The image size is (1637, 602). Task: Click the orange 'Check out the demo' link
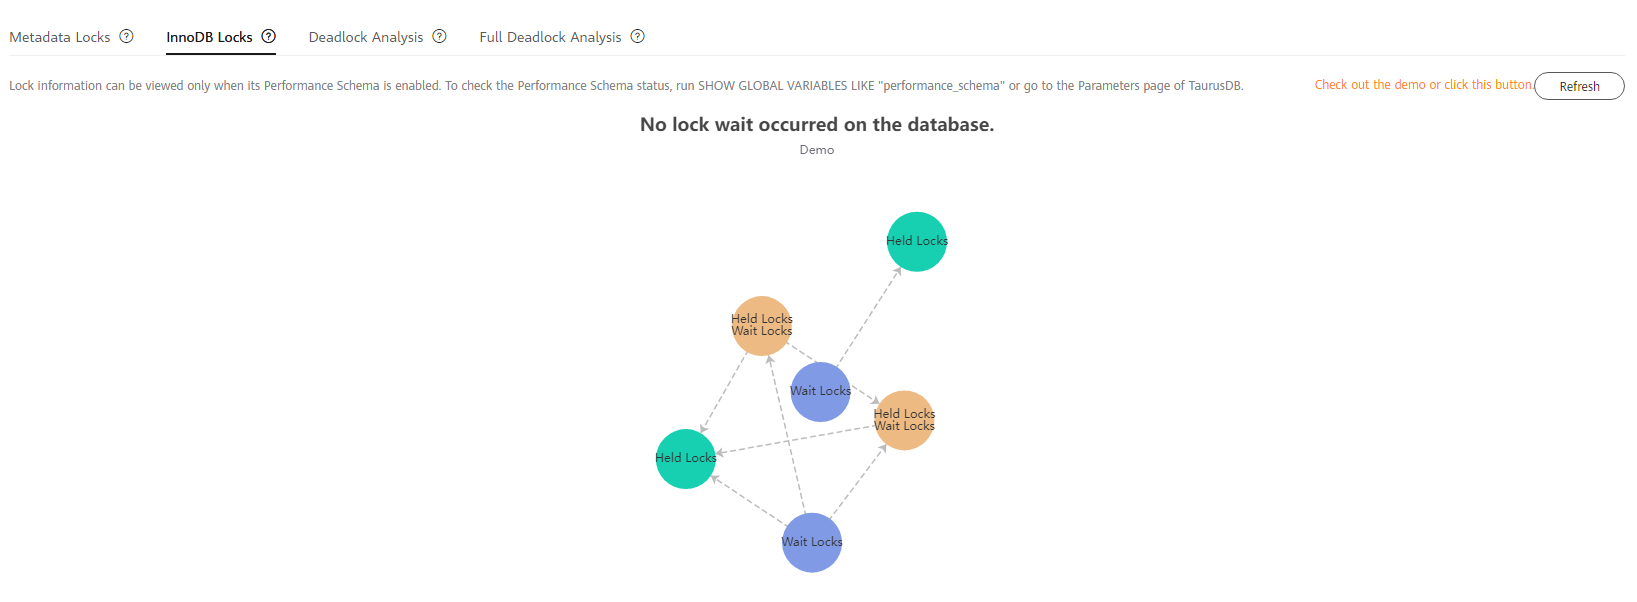pos(1424,85)
